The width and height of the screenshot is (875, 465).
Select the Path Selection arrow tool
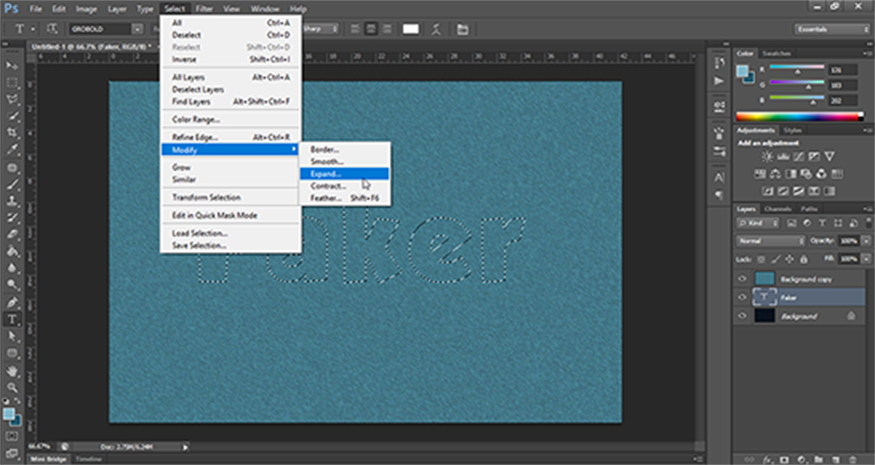(x=12, y=336)
